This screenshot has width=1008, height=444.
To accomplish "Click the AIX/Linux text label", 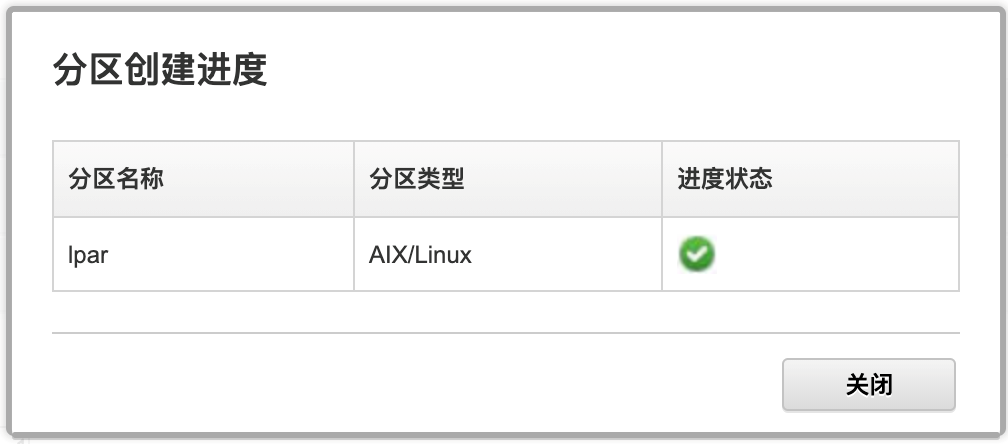I will (420, 255).
